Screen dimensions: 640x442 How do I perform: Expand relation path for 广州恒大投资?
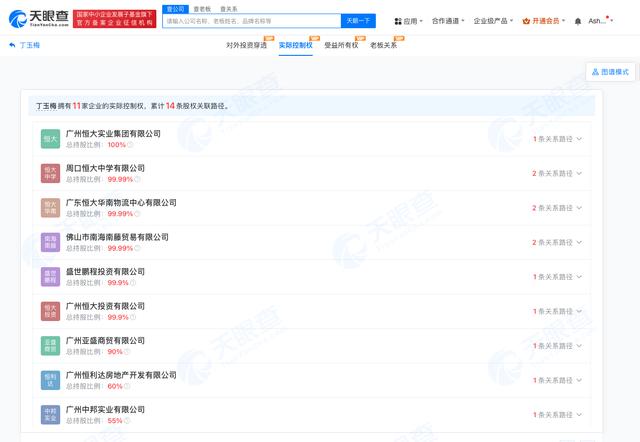[x=557, y=311]
